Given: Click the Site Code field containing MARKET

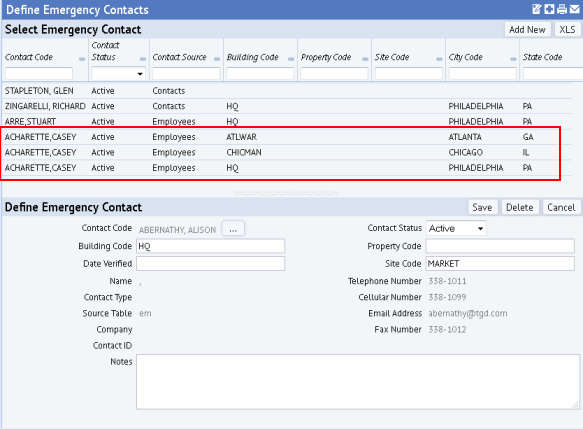Looking at the screenshot, I should tap(500, 264).
